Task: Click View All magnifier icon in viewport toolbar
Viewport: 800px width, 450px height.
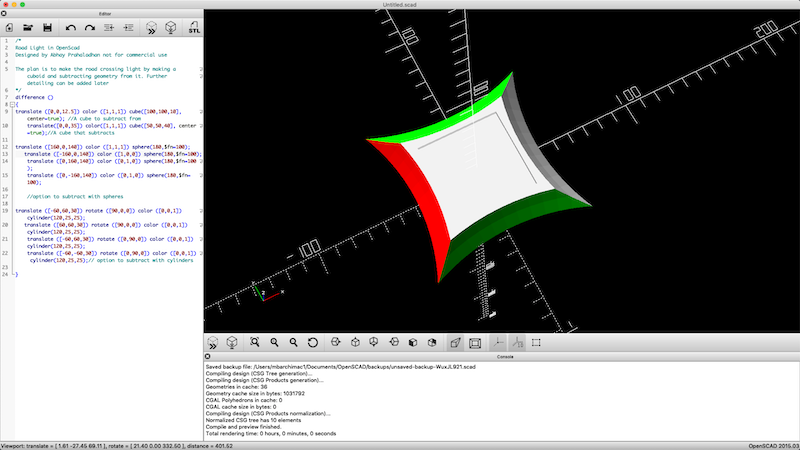Action: pyautogui.click(x=255, y=342)
